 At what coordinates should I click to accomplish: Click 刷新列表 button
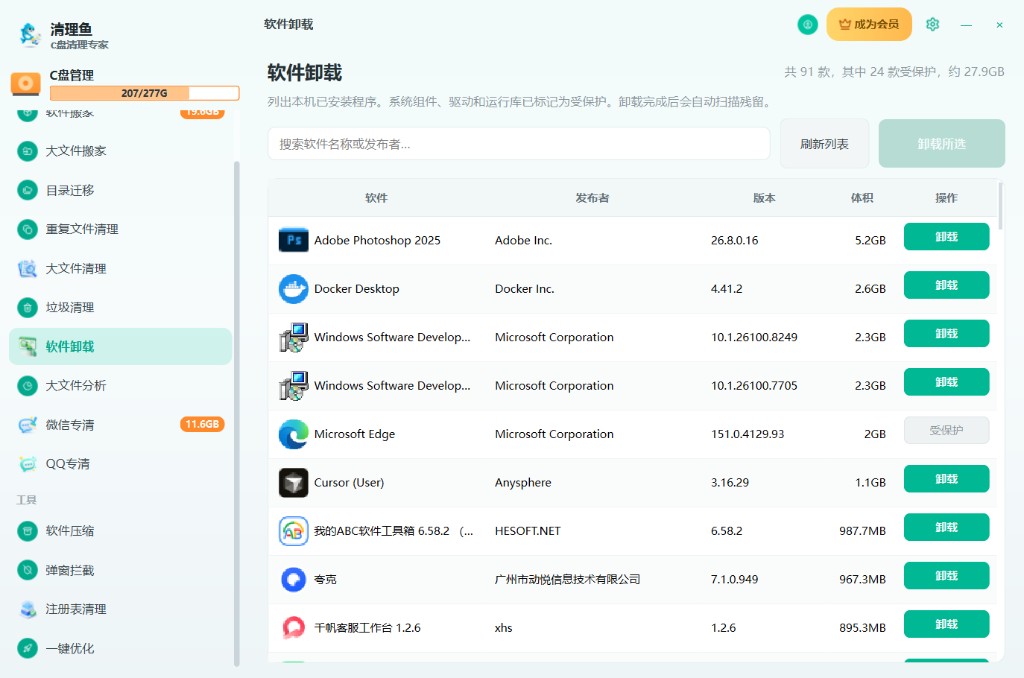tap(824, 144)
